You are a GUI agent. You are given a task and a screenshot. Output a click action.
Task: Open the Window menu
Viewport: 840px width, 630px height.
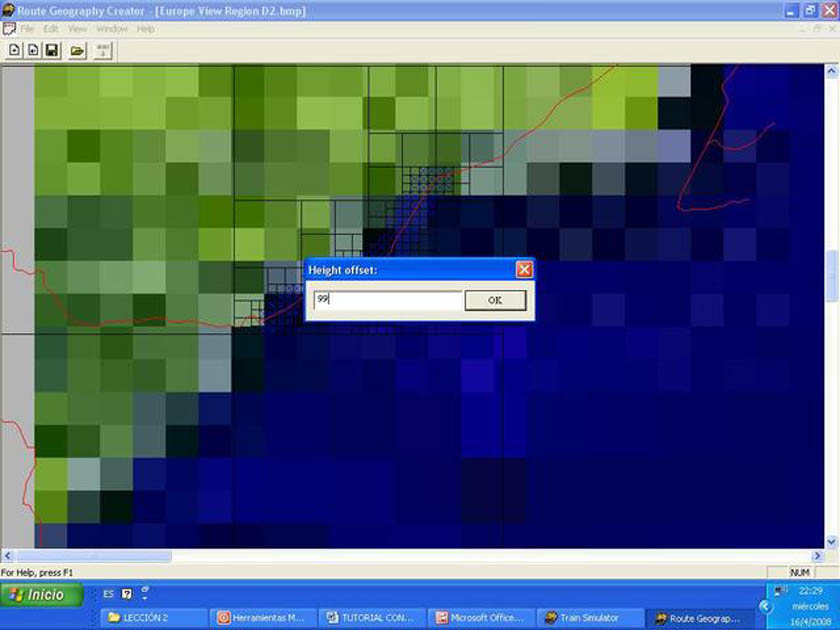(111, 29)
